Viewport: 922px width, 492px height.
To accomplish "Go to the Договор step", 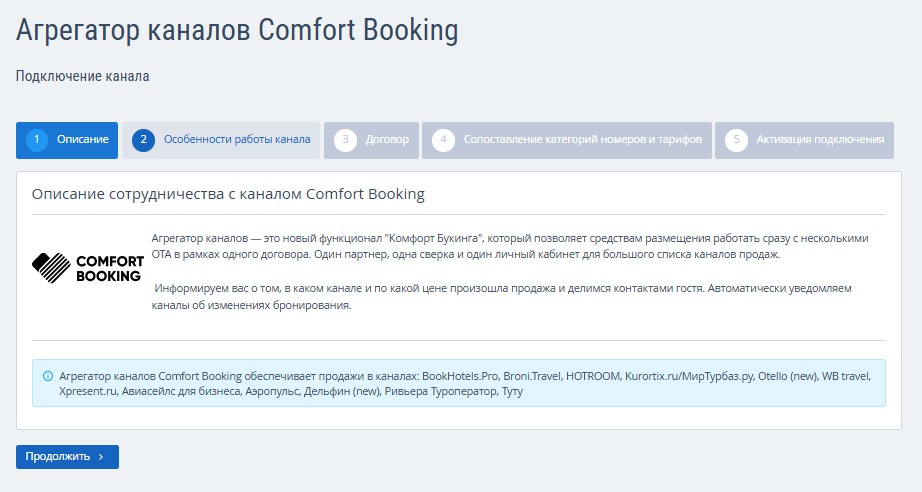I will tap(387, 140).
